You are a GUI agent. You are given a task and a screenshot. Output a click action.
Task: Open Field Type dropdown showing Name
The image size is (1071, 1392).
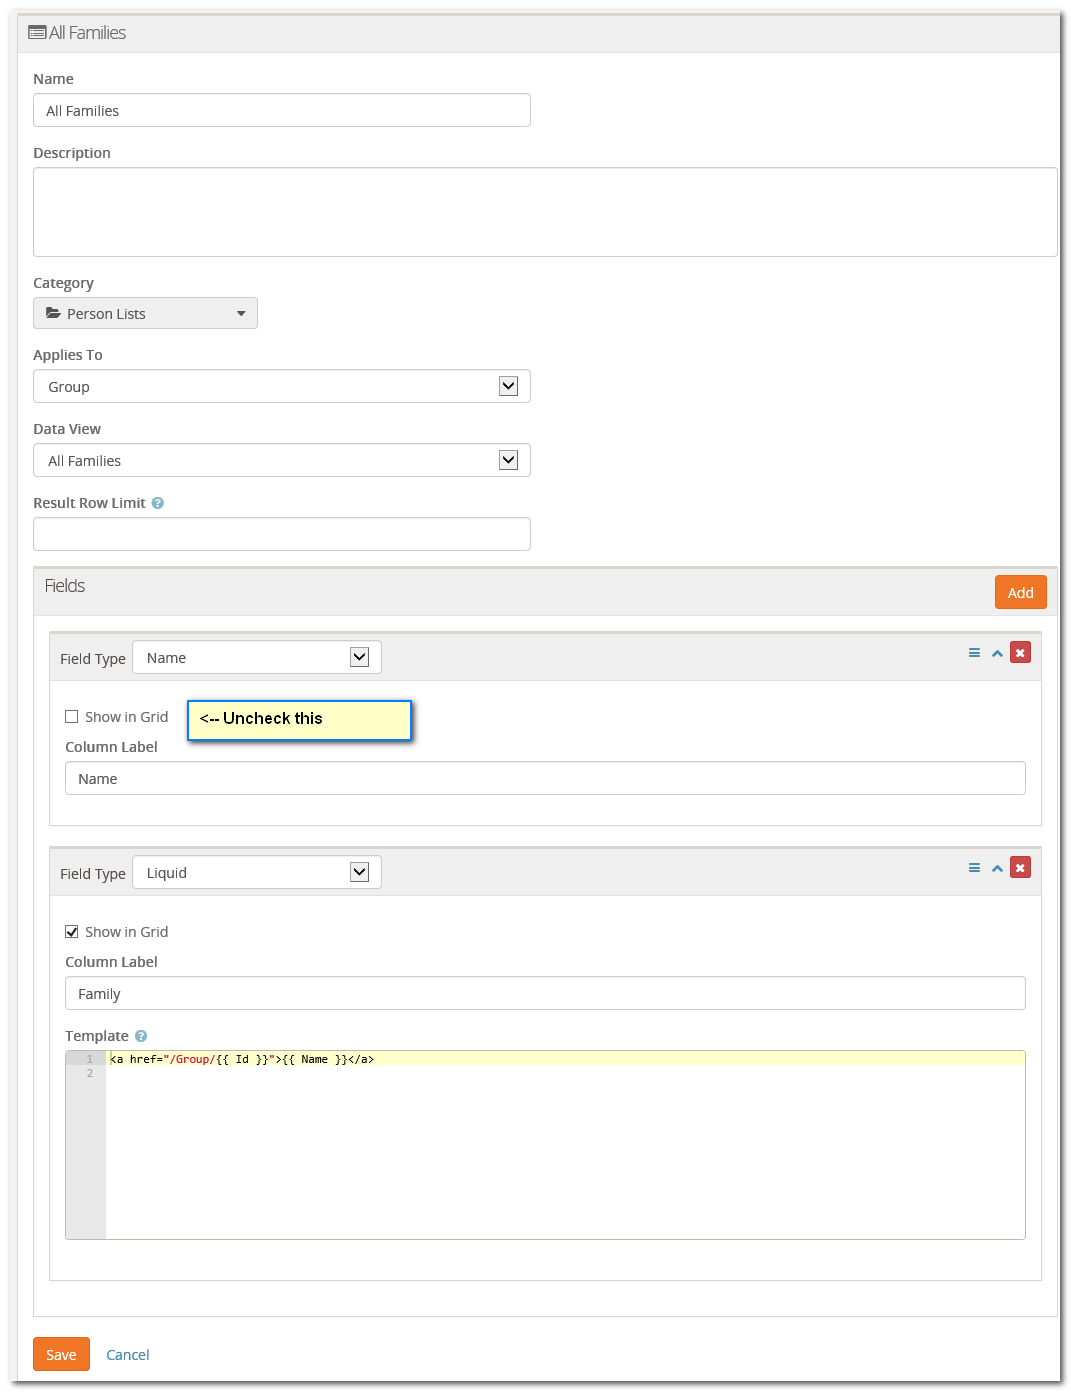(257, 657)
